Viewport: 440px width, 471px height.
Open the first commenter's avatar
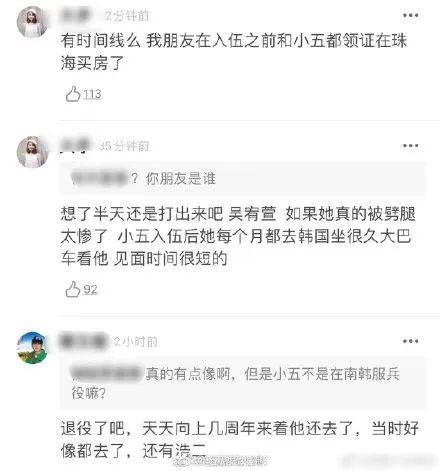[x=32, y=22]
